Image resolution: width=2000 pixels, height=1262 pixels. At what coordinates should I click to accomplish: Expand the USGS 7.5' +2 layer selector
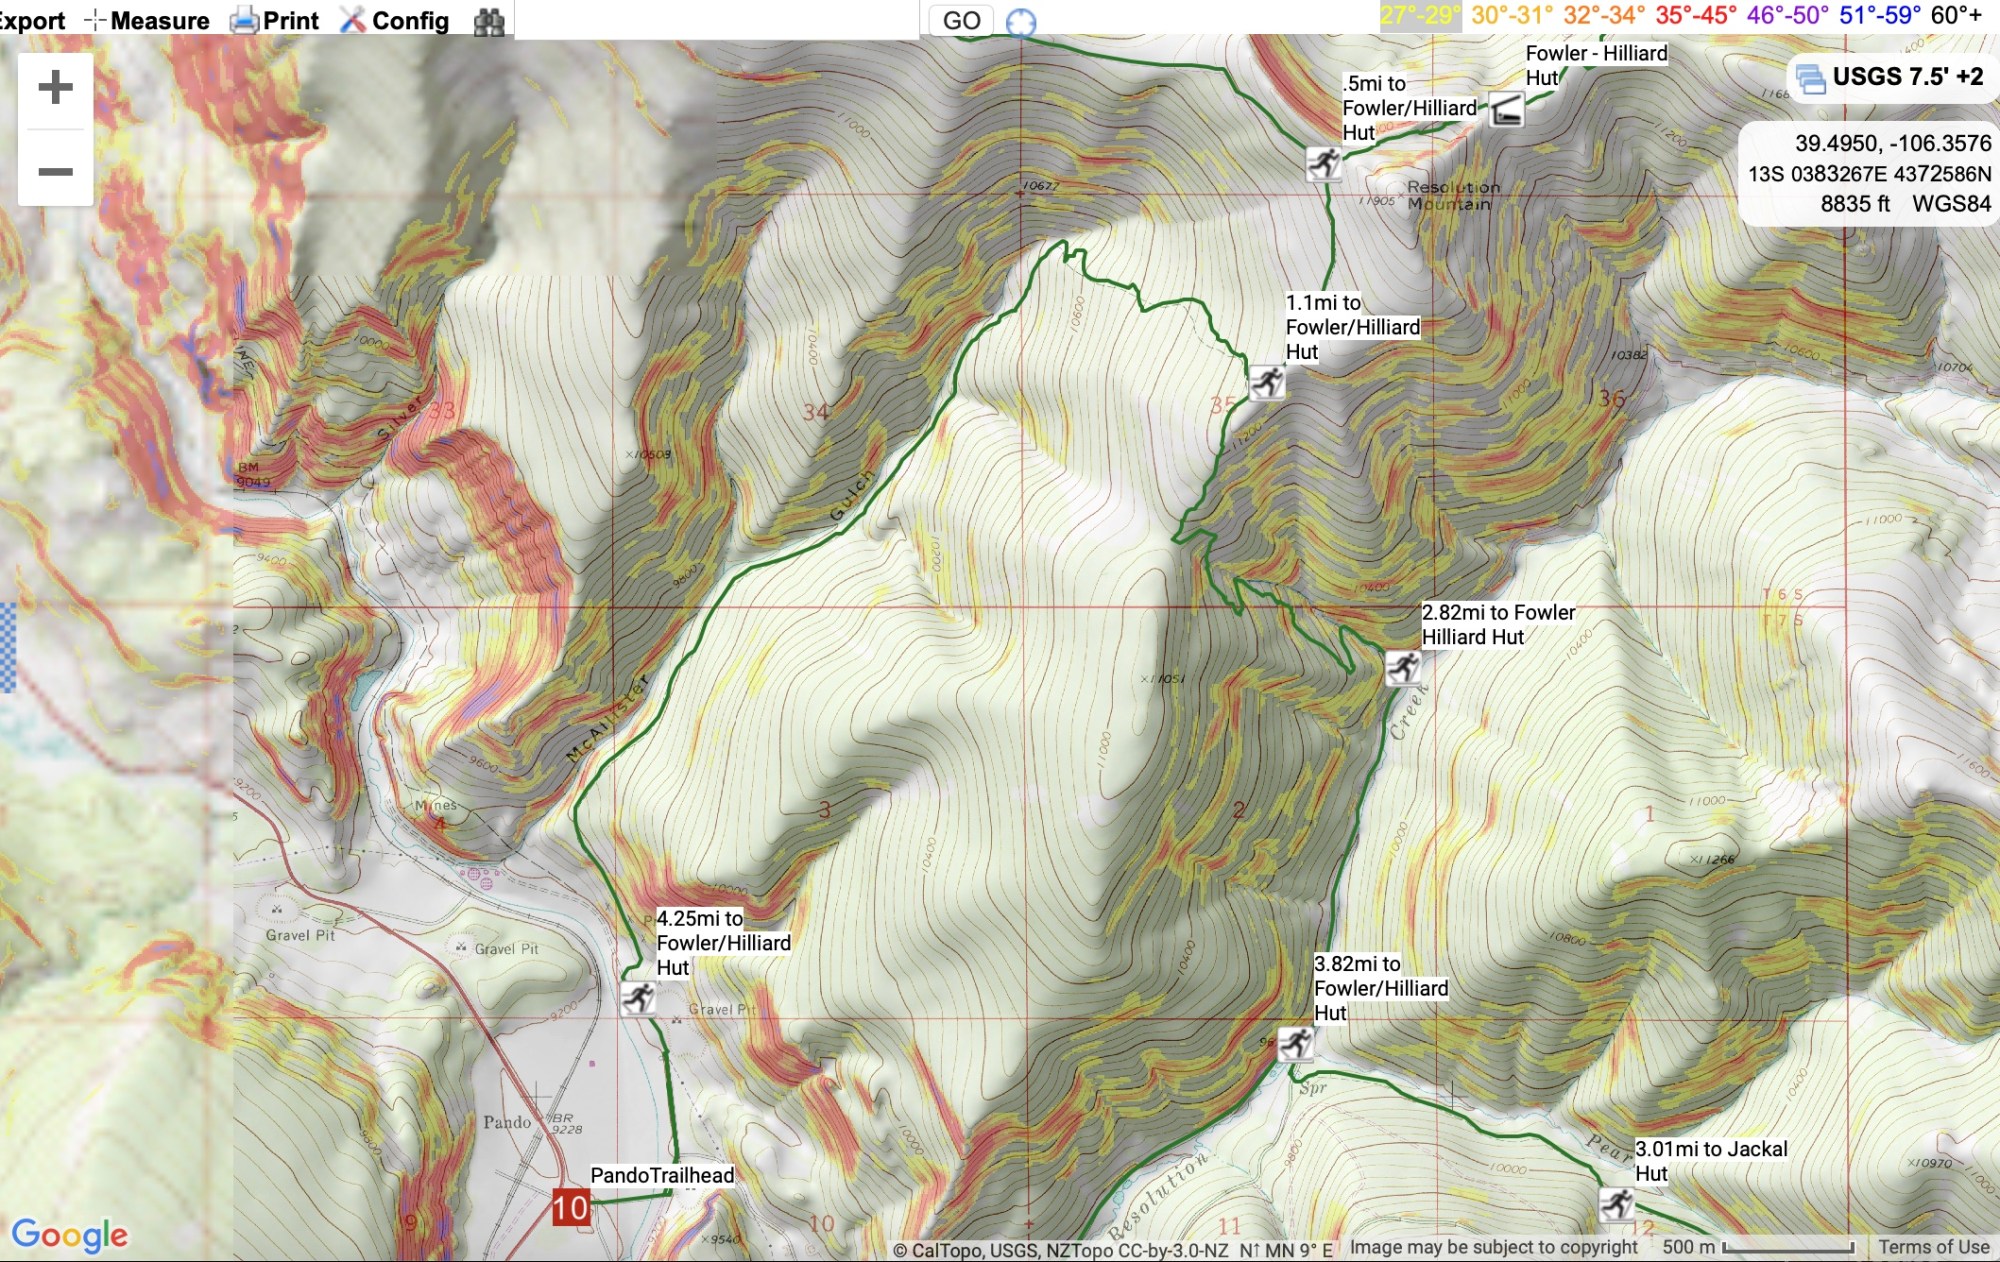click(x=1891, y=78)
